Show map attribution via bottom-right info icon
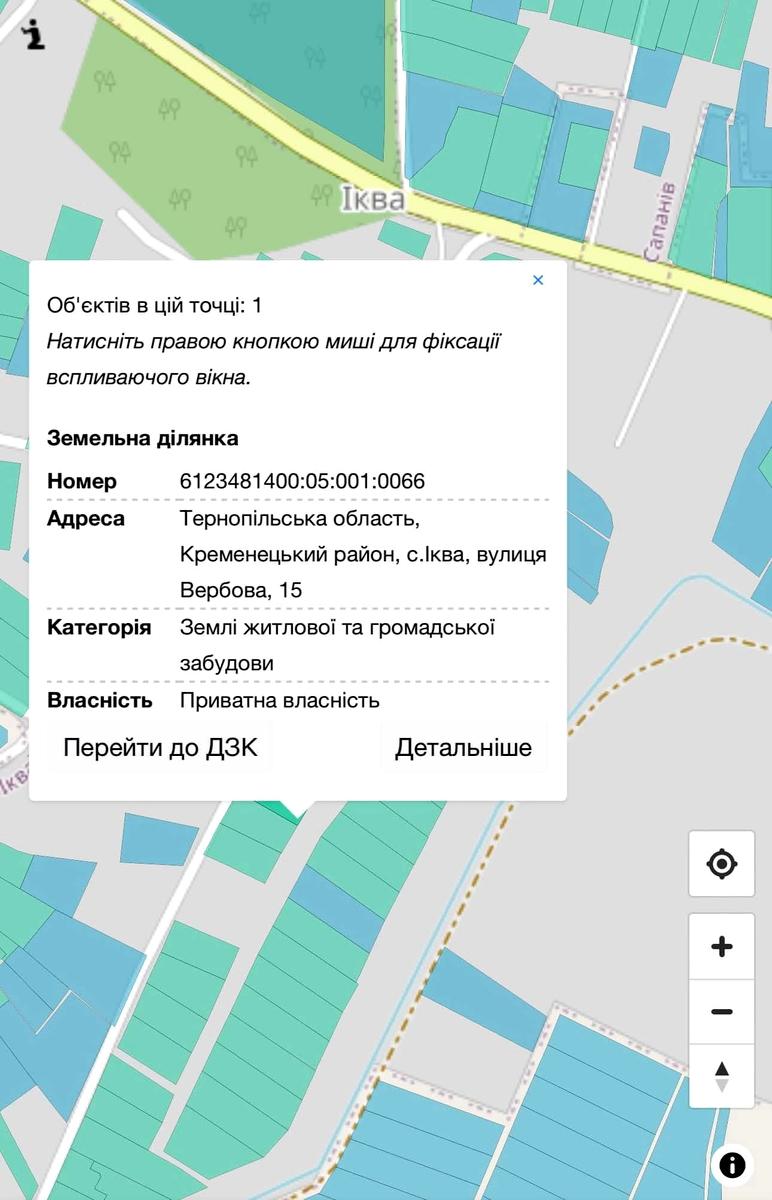 tap(732, 1165)
